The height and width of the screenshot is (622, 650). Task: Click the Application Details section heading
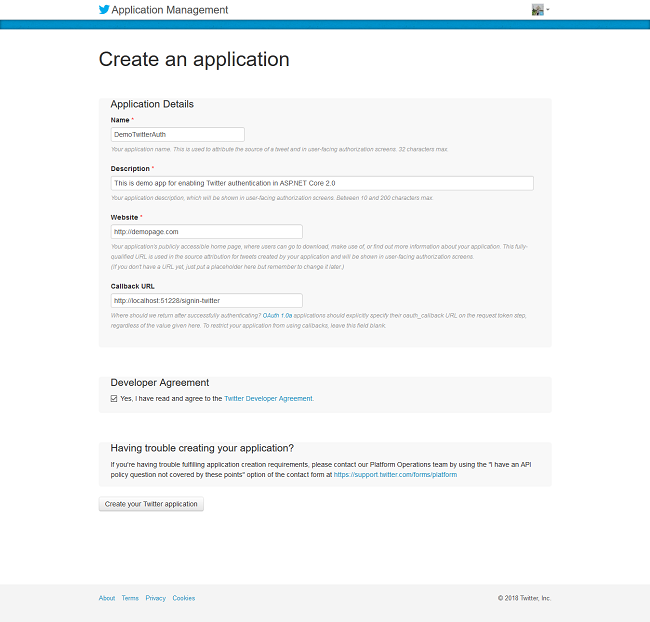[x=152, y=104]
